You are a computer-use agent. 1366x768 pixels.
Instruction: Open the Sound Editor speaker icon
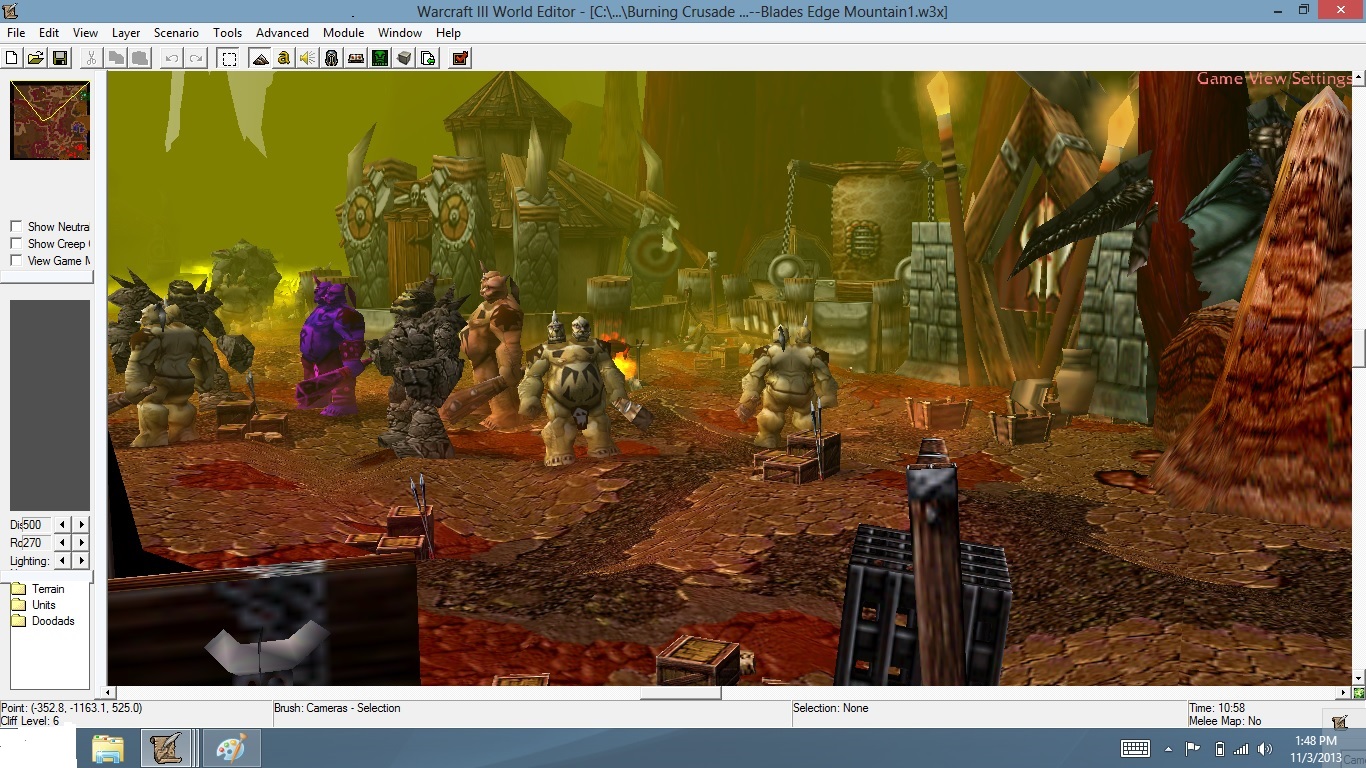click(x=308, y=58)
